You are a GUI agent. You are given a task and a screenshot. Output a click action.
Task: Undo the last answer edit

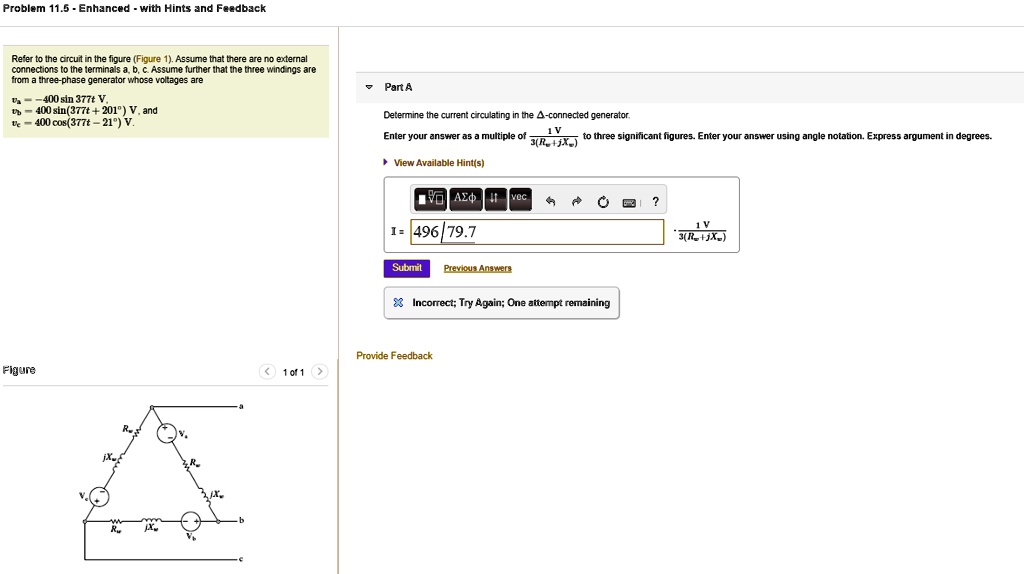click(x=550, y=201)
